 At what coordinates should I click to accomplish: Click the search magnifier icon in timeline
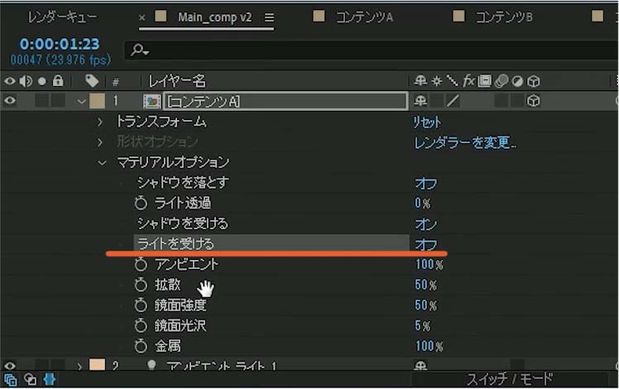point(139,50)
